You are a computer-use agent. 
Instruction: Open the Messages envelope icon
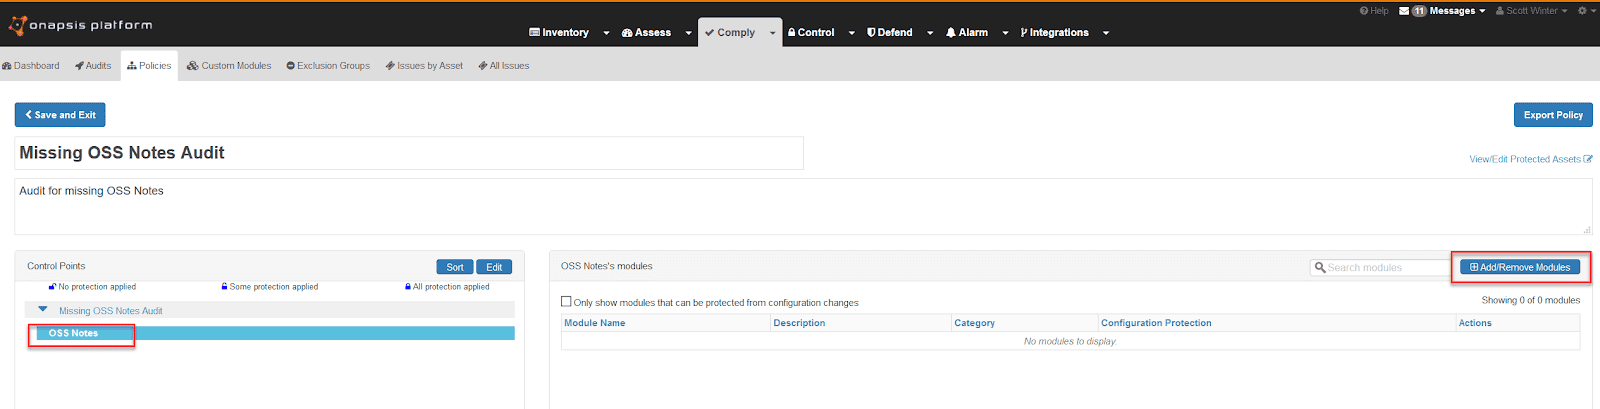click(1404, 11)
